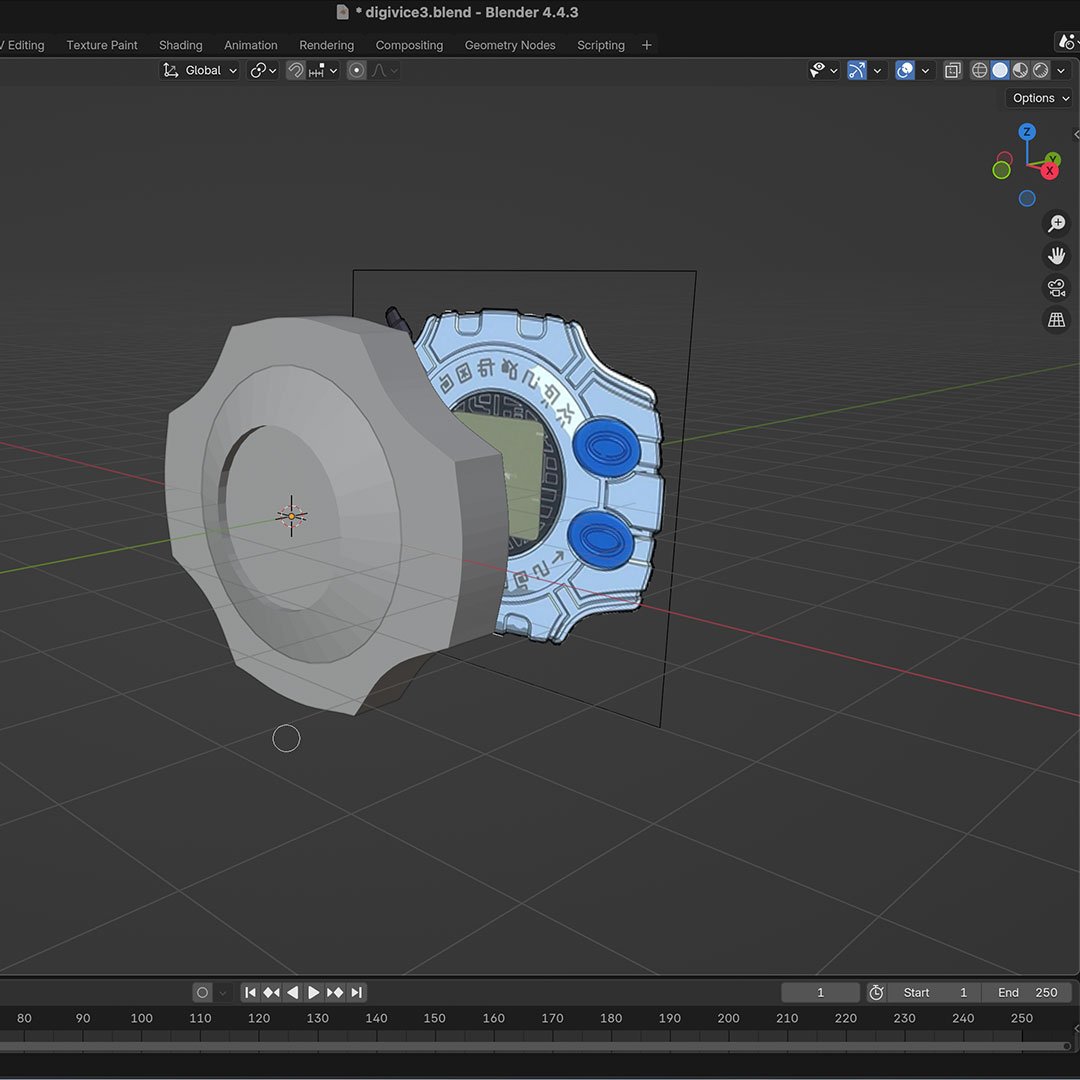The width and height of the screenshot is (1080, 1080).
Task: Open the Texture Paint workspace tab
Action: pos(102,45)
